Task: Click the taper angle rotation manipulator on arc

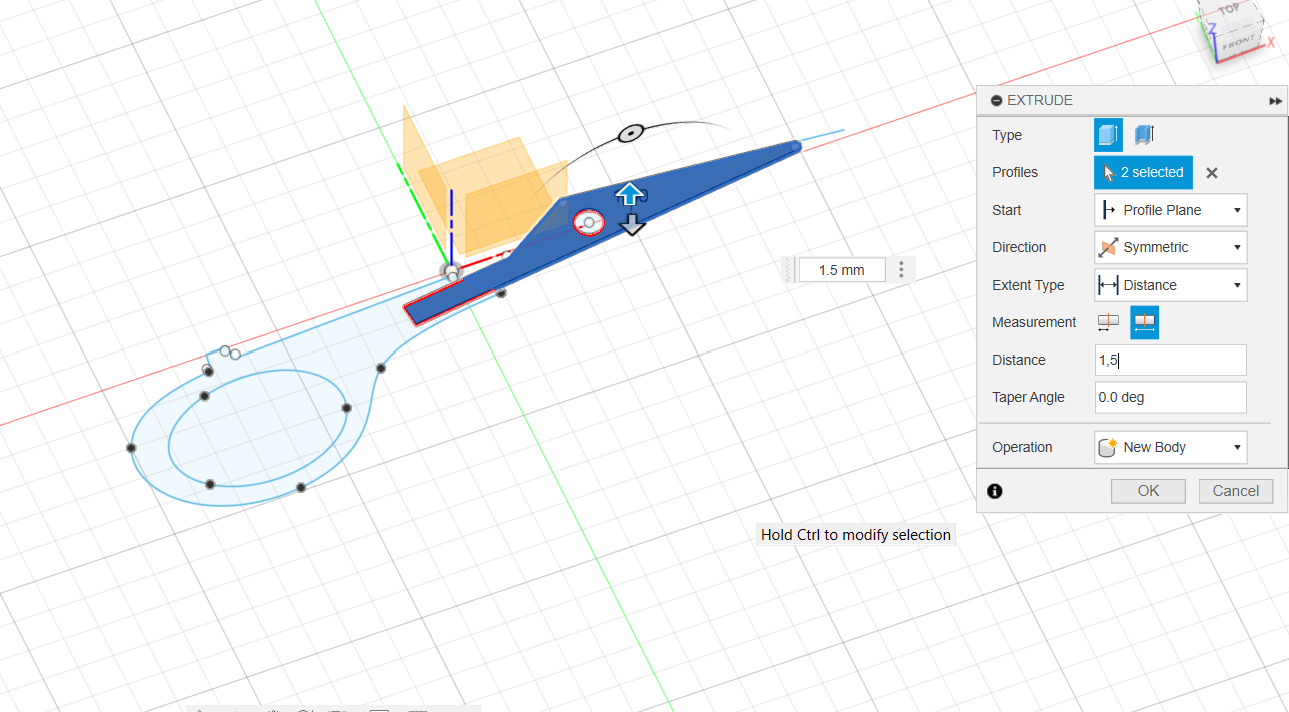Action: click(630, 132)
